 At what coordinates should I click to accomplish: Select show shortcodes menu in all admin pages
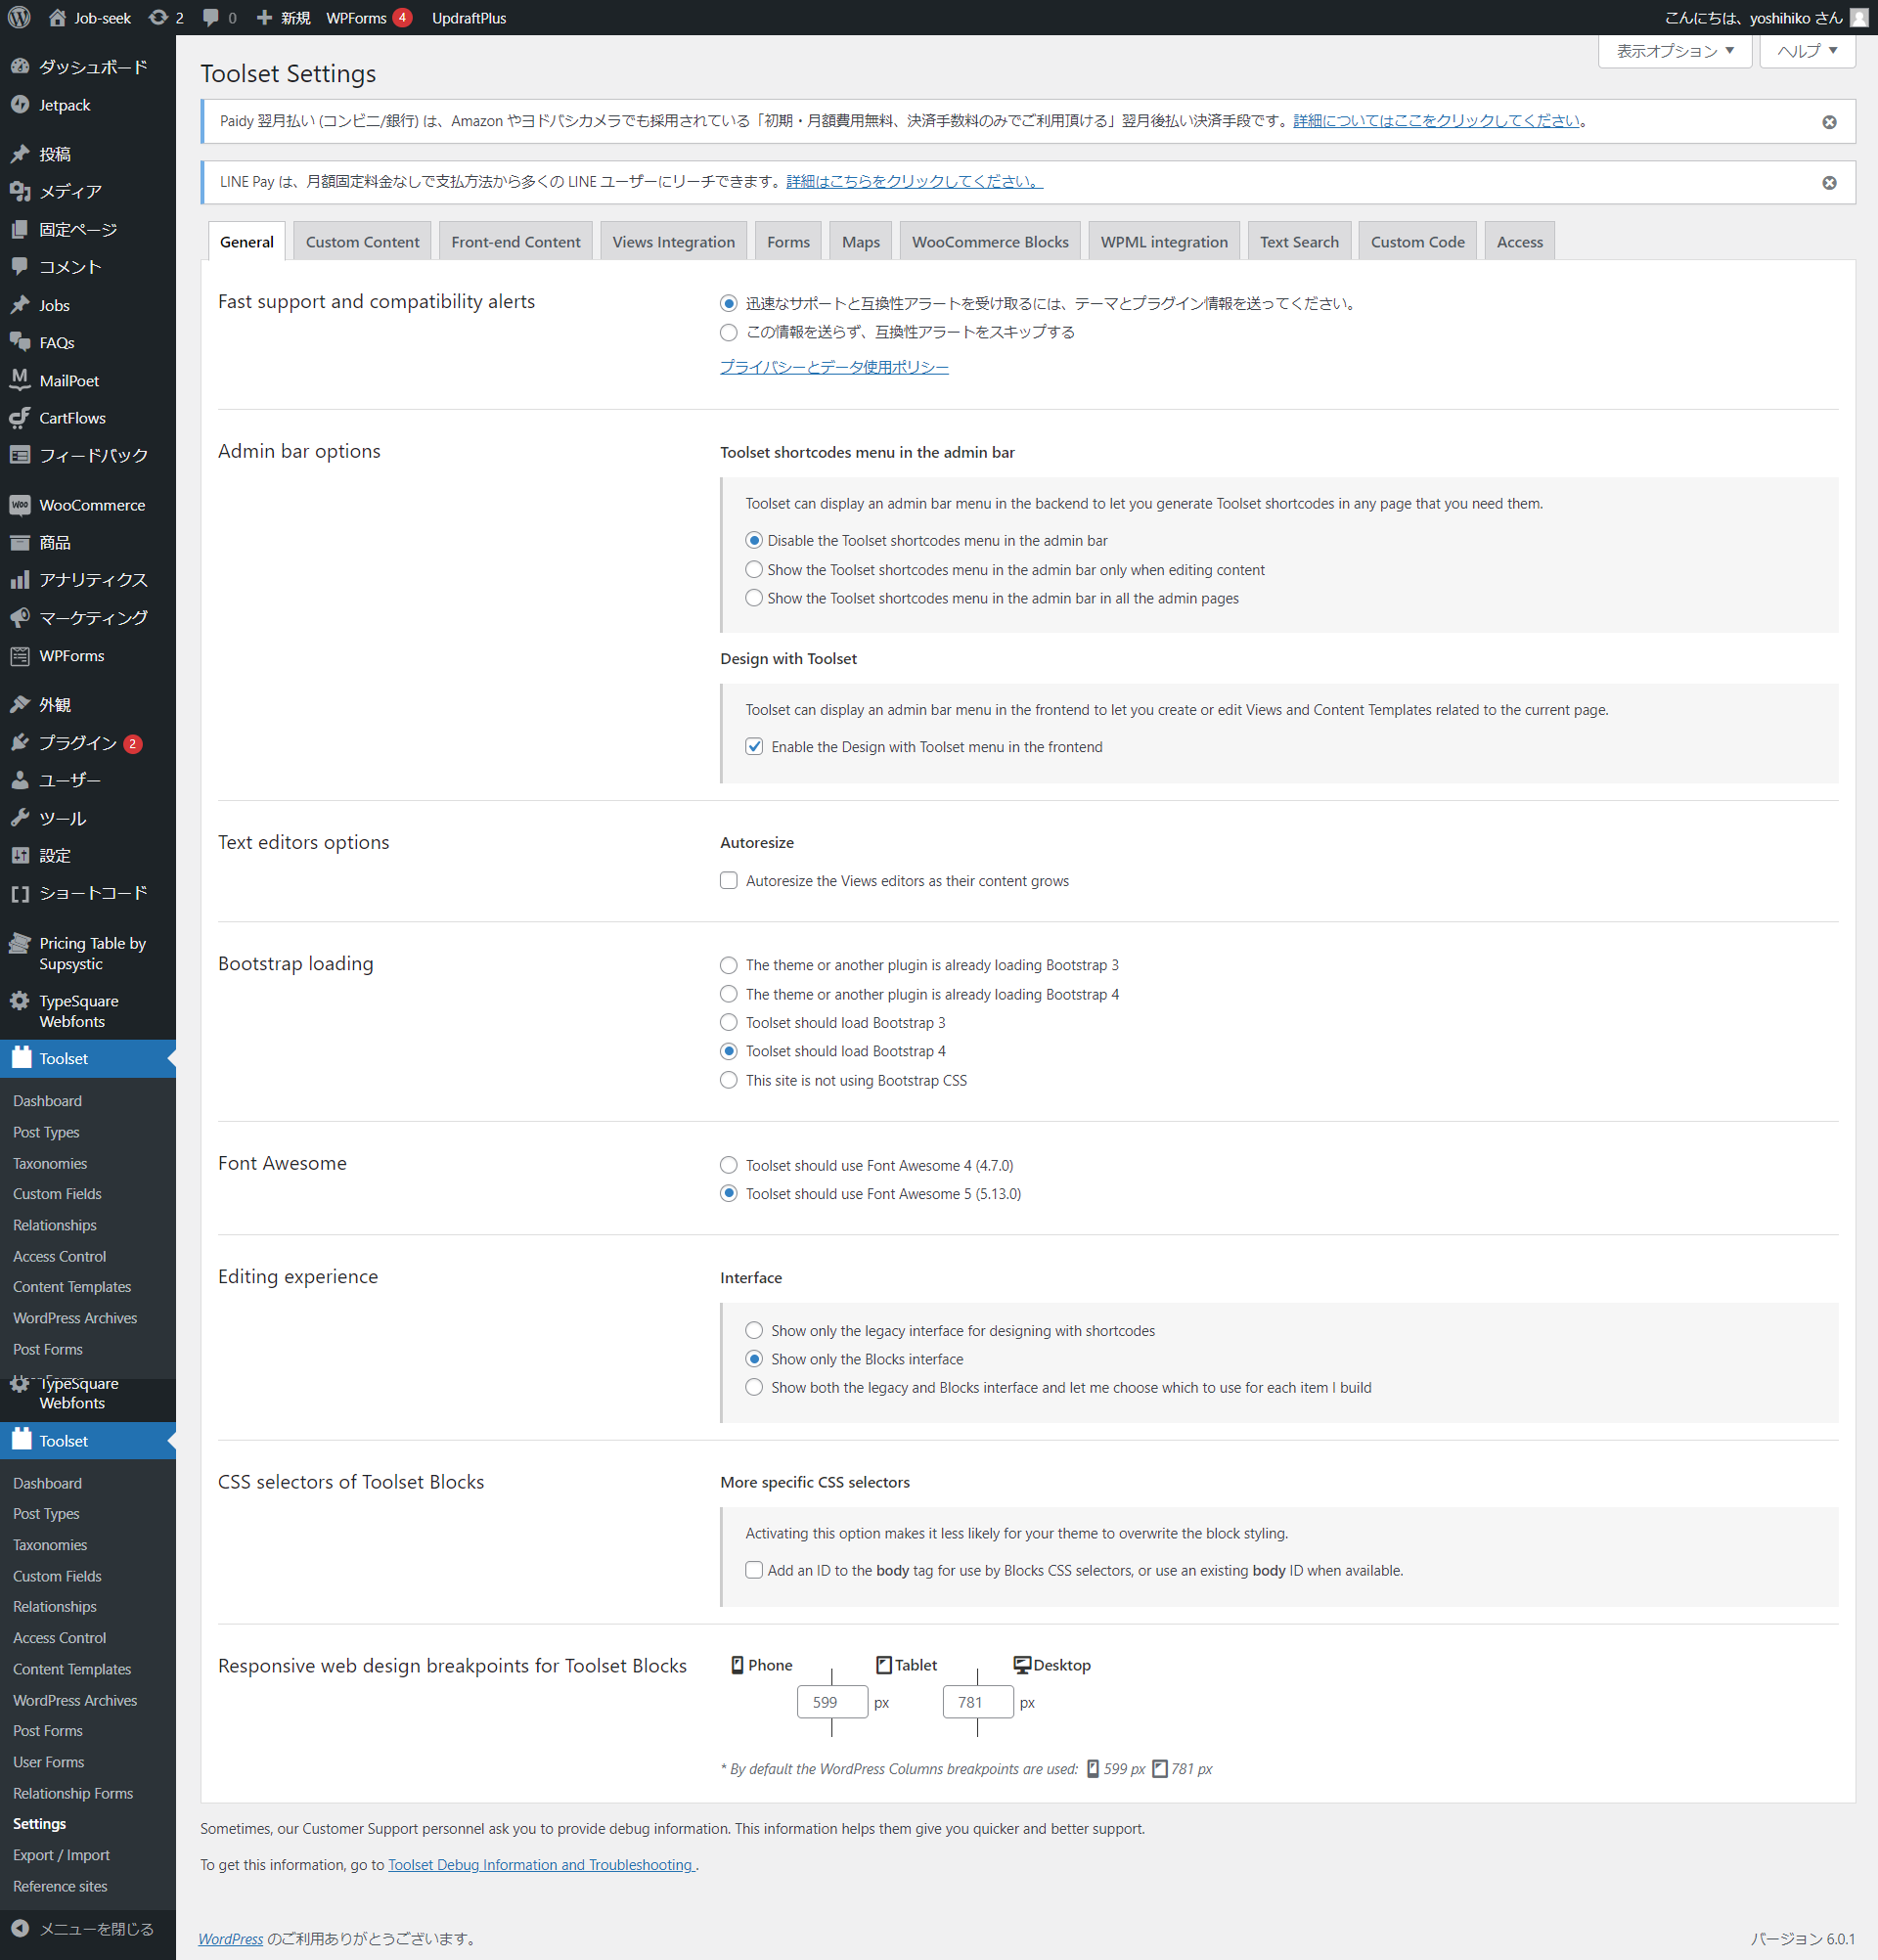pyautogui.click(x=754, y=598)
